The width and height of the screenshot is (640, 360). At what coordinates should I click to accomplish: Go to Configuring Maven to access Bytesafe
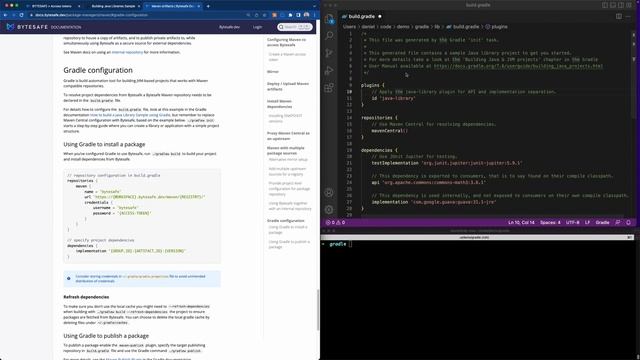coord(286,42)
